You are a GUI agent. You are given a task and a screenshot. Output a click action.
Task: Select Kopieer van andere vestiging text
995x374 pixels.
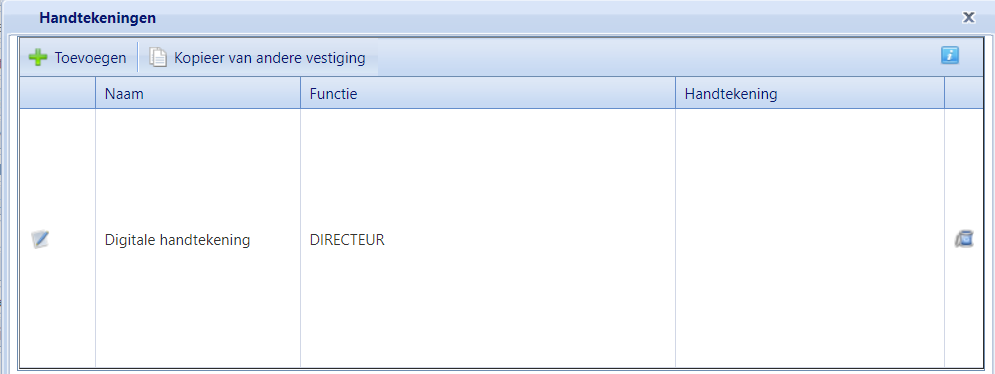270,58
